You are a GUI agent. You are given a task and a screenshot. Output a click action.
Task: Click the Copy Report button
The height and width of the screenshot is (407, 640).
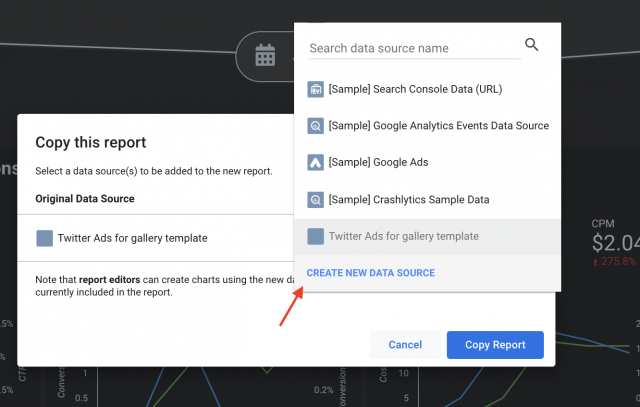(495, 345)
